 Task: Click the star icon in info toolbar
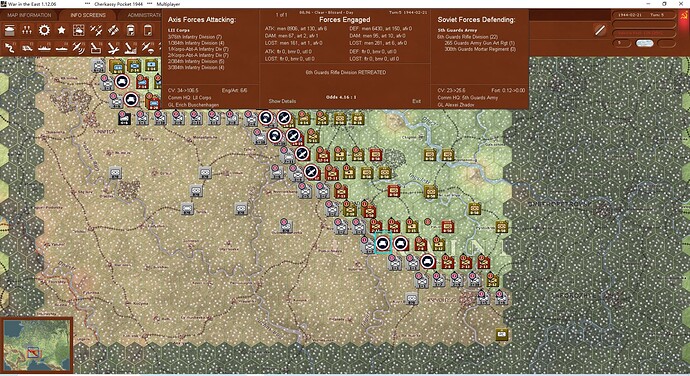[x=62, y=30]
